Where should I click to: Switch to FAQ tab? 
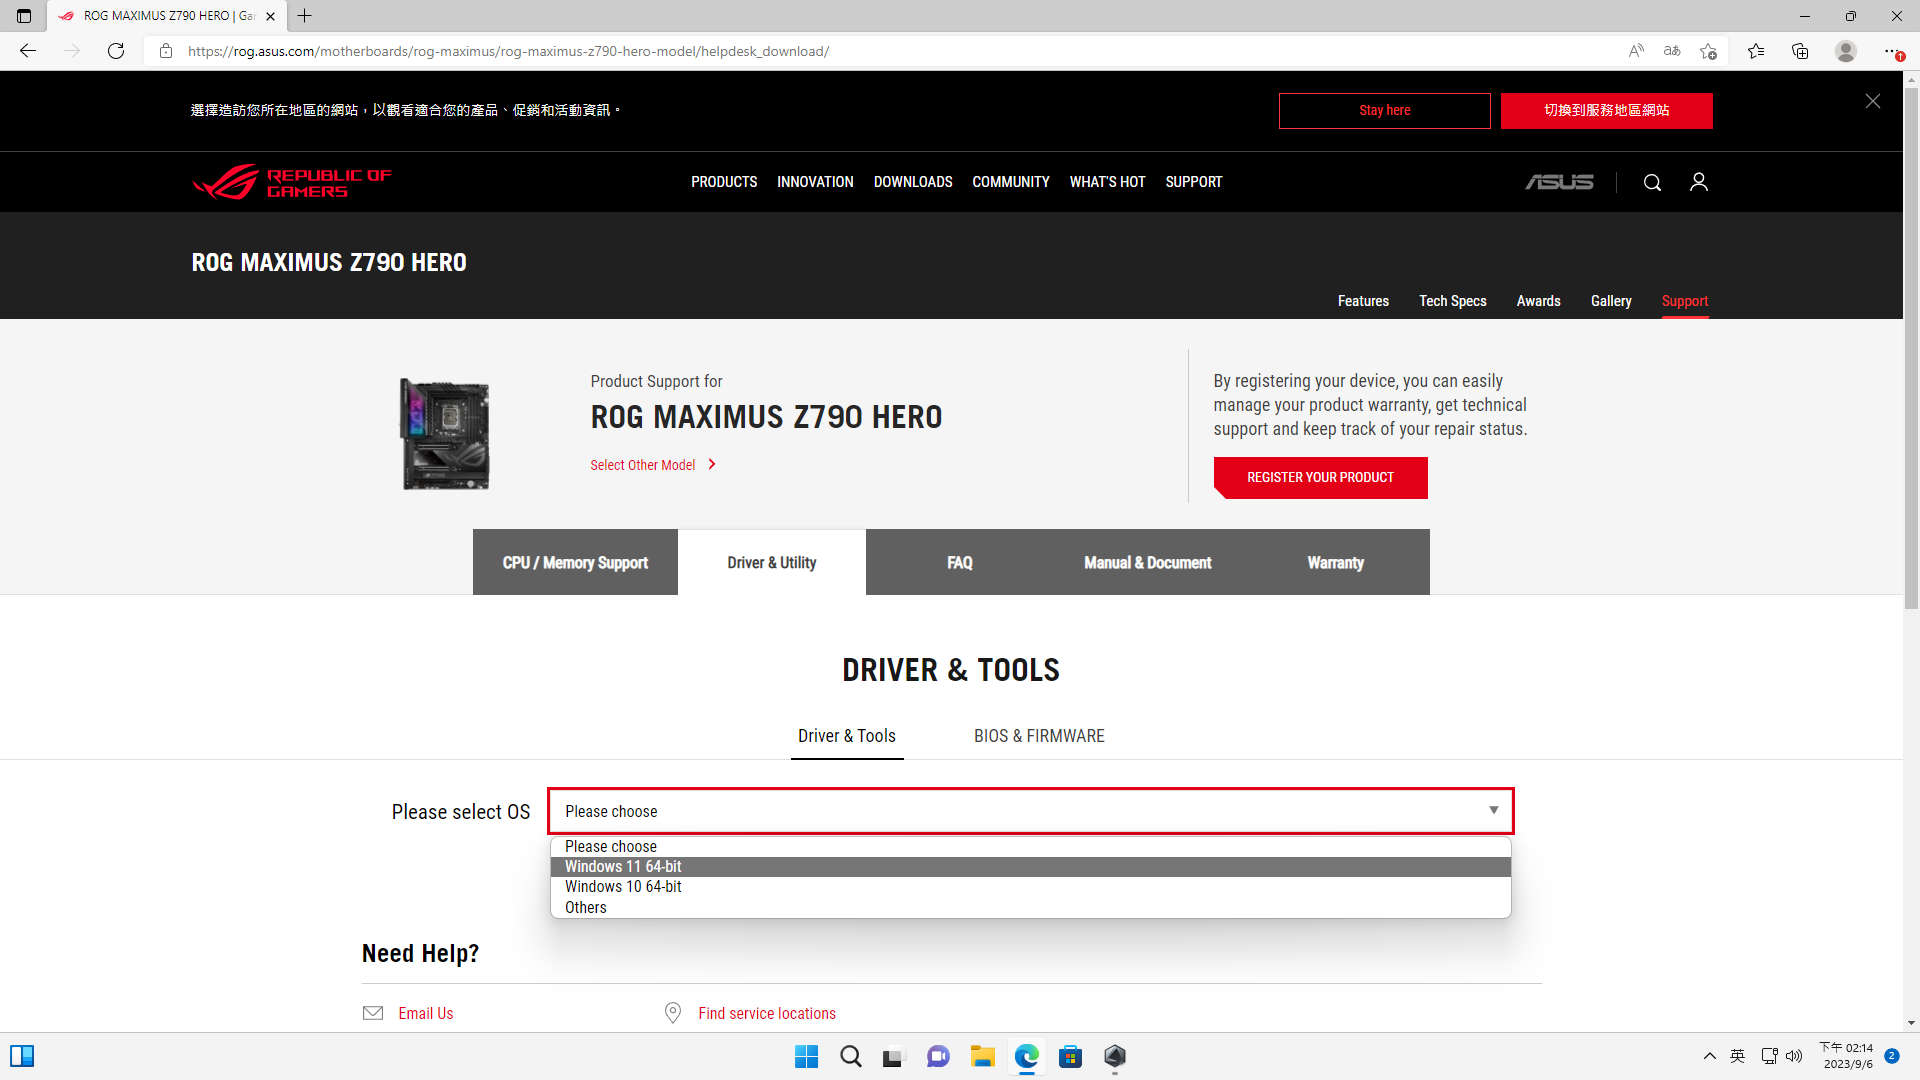pyautogui.click(x=960, y=562)
